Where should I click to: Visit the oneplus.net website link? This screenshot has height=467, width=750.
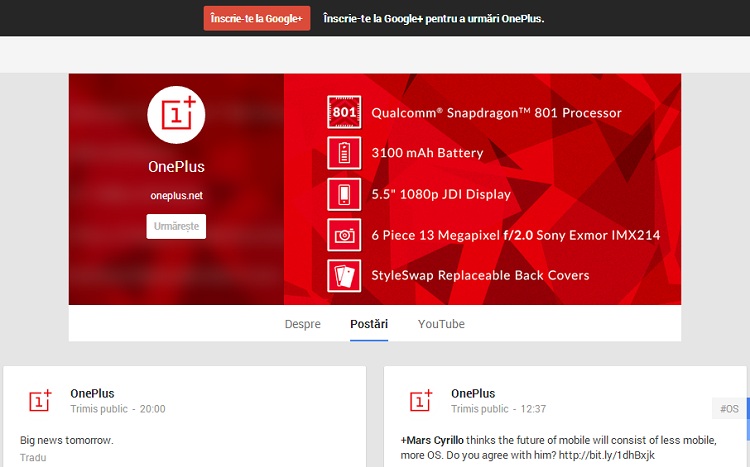tap(176, 195)
